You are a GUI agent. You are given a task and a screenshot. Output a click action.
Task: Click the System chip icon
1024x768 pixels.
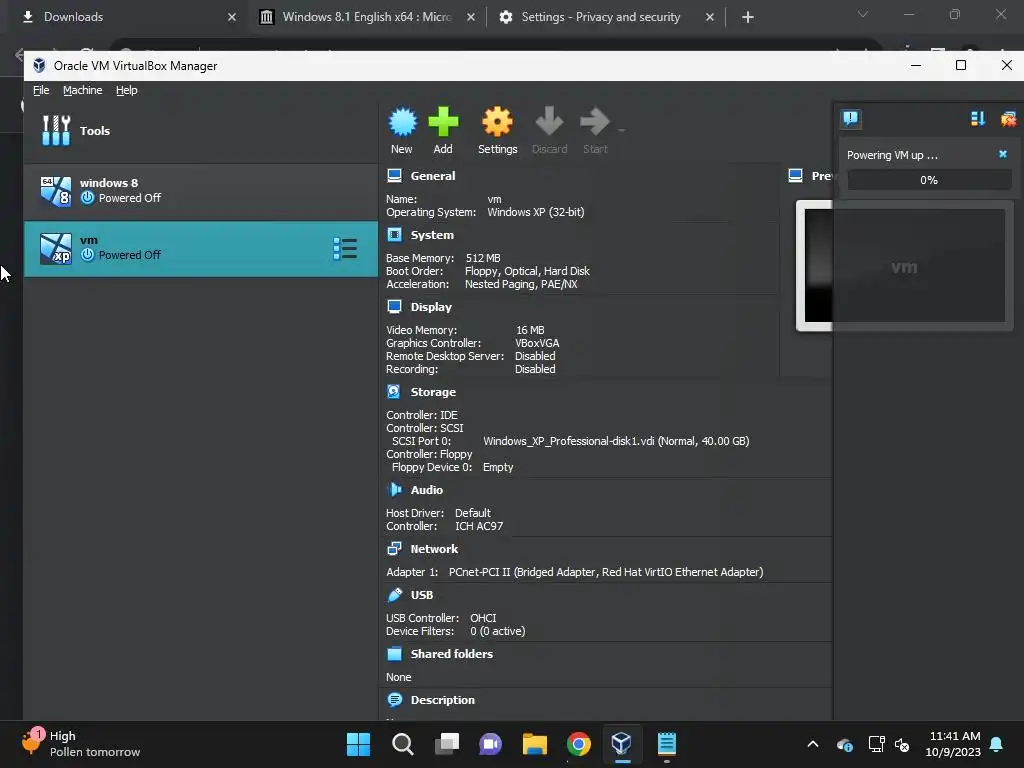tap(394, 234)
